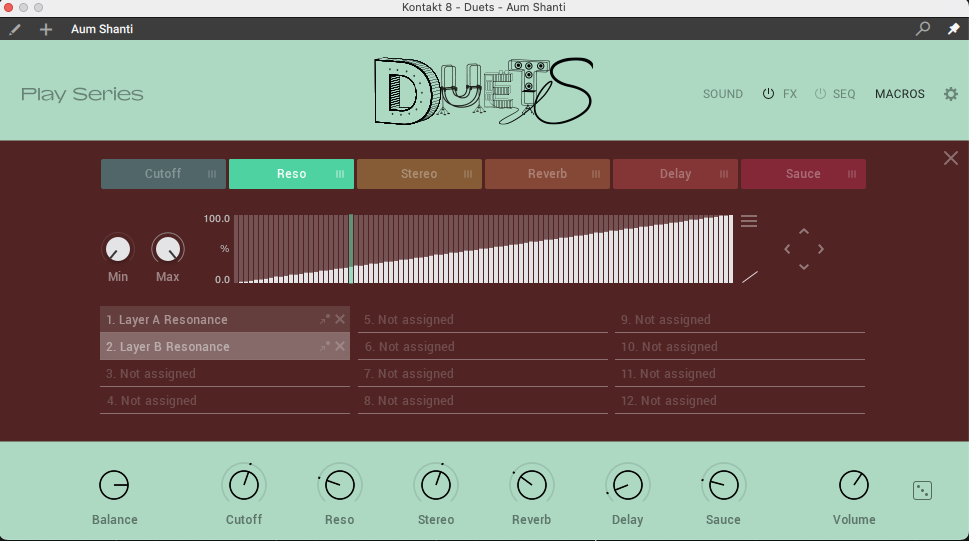Open the FX page
This screenshot has width=969, height=541.
790,94
